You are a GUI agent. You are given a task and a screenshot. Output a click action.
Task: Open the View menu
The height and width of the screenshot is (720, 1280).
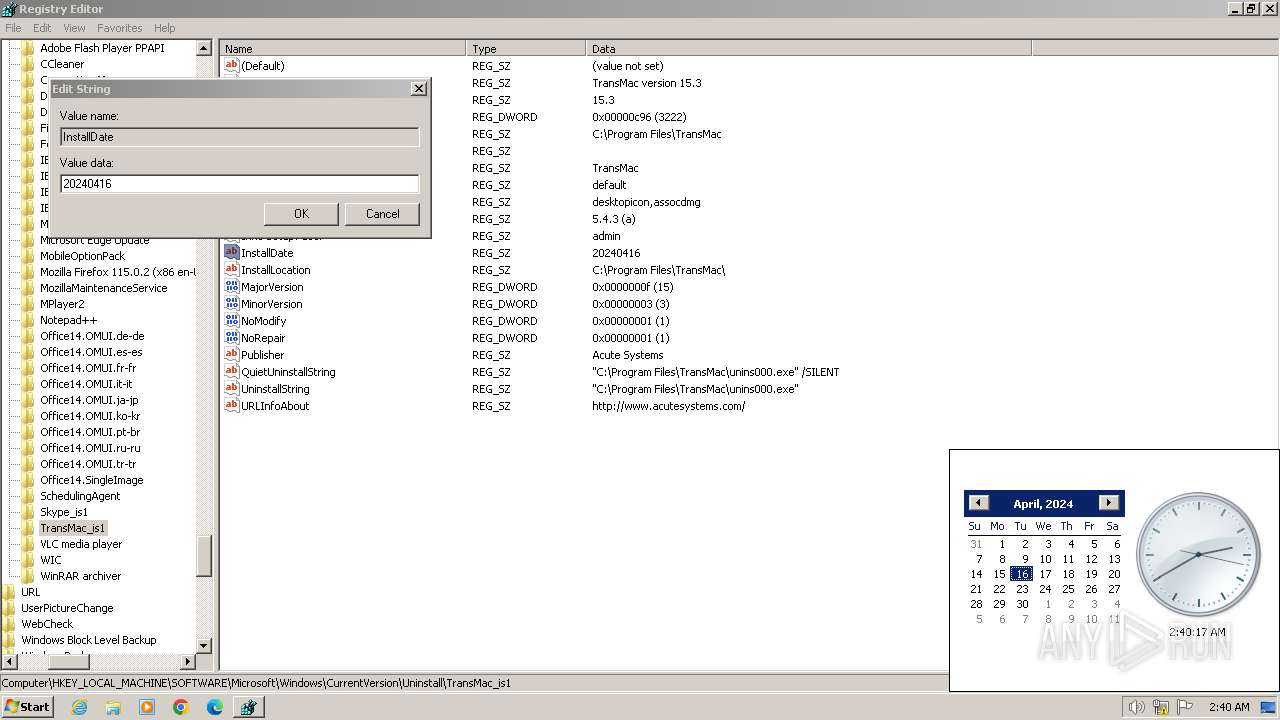pyautogui.click(x=74, y=28)
